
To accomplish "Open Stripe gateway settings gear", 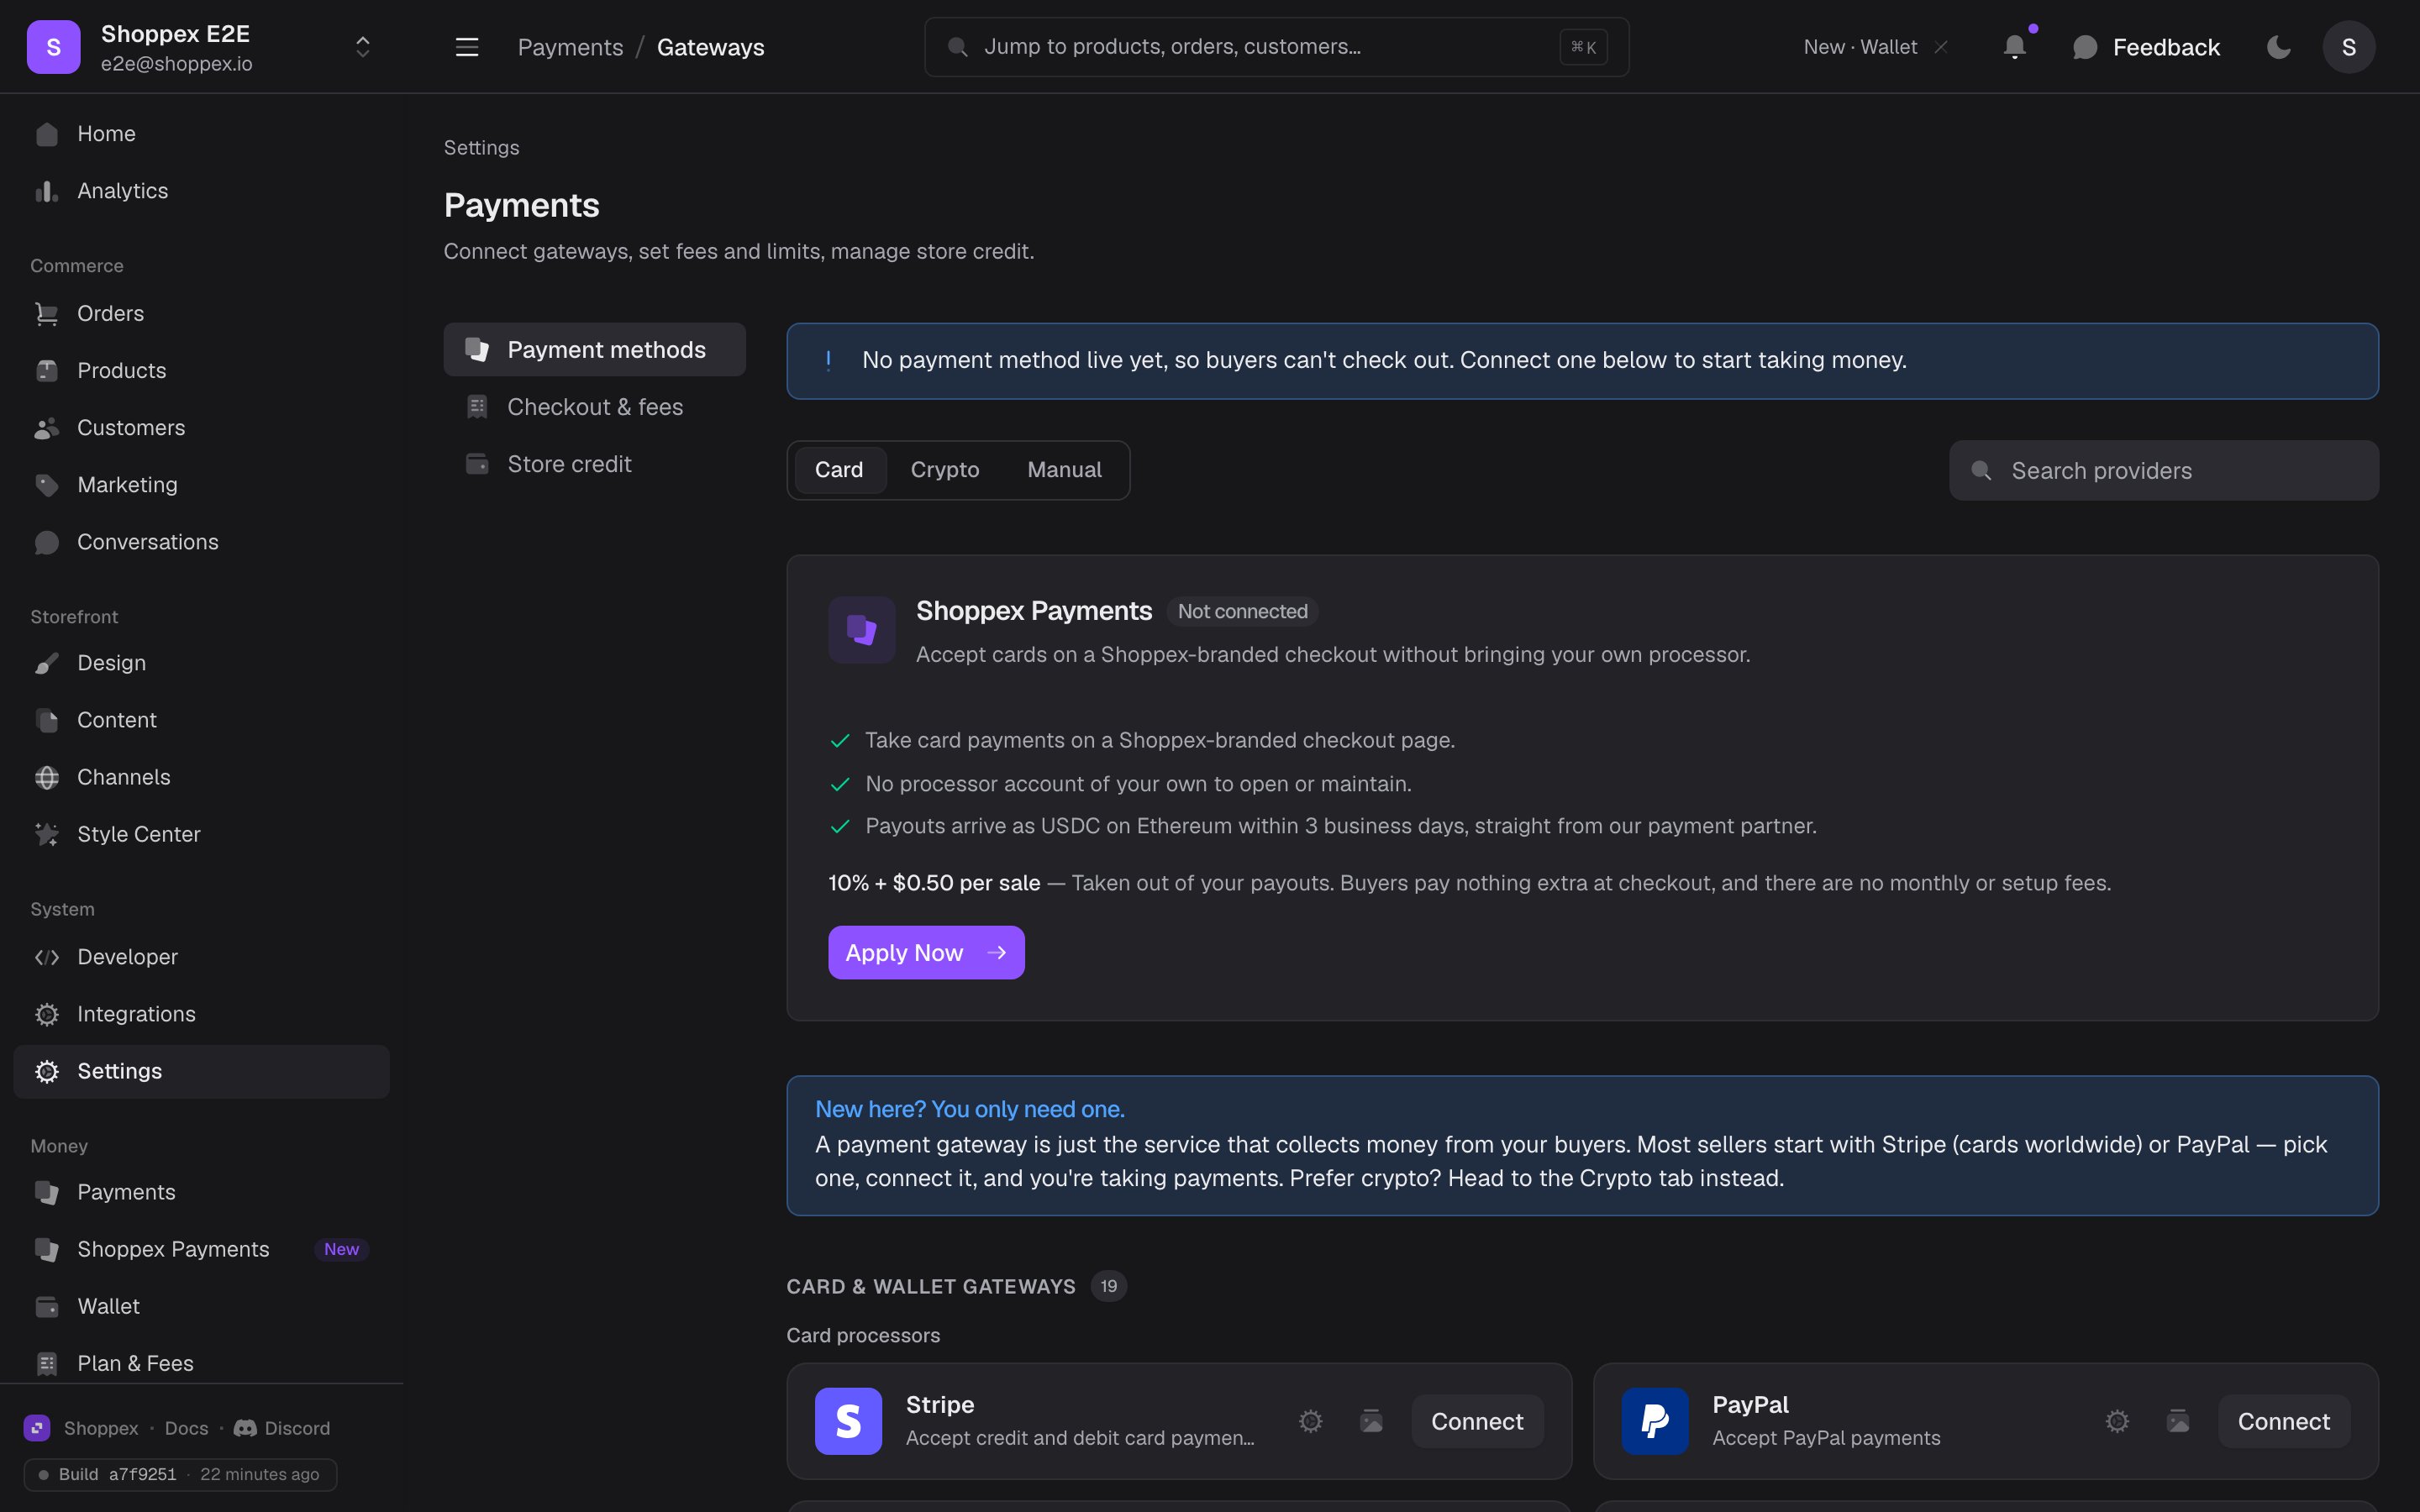I will 1311,1421.
